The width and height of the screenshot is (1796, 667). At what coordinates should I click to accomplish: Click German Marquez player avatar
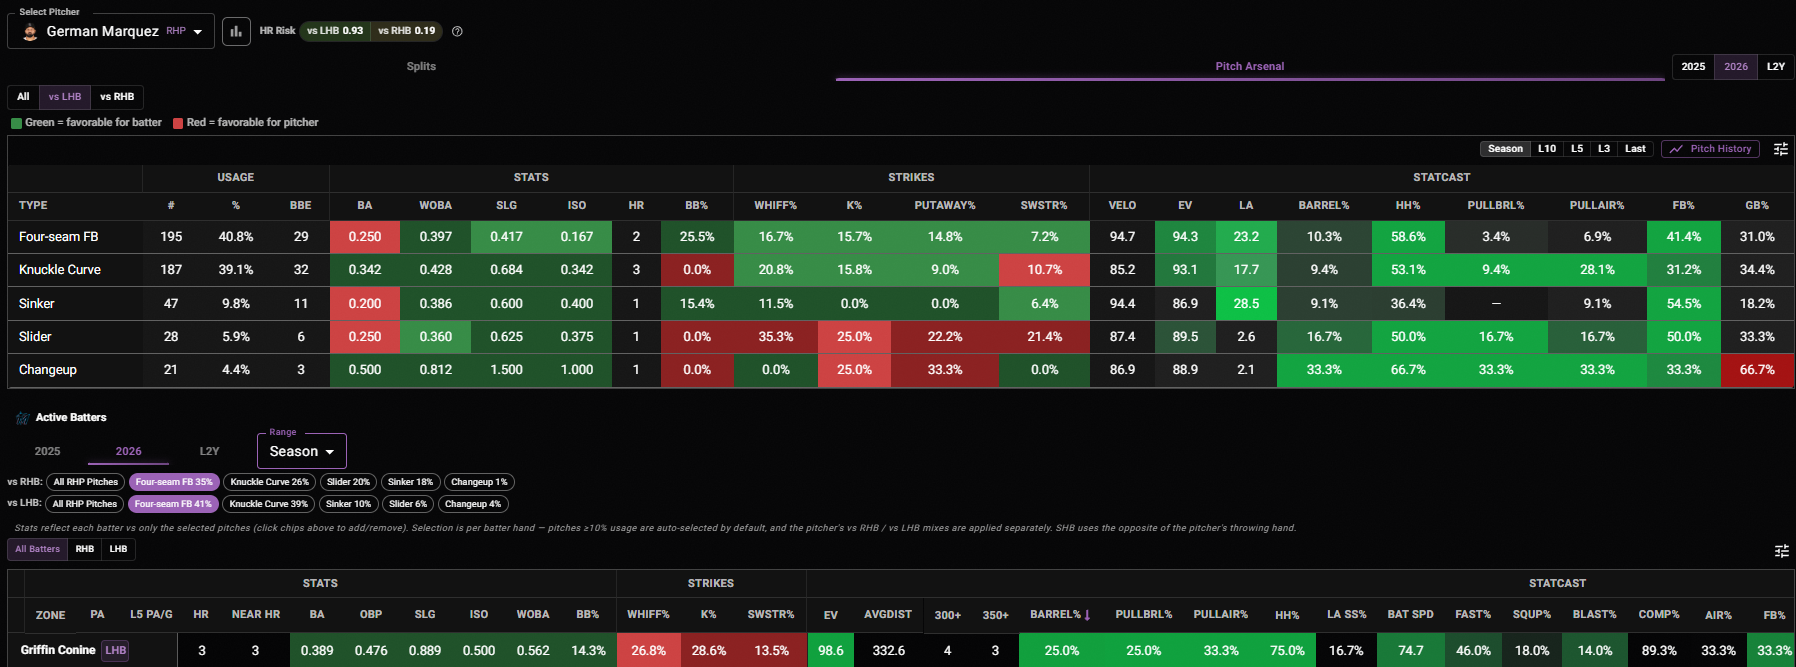click(30, 32)
